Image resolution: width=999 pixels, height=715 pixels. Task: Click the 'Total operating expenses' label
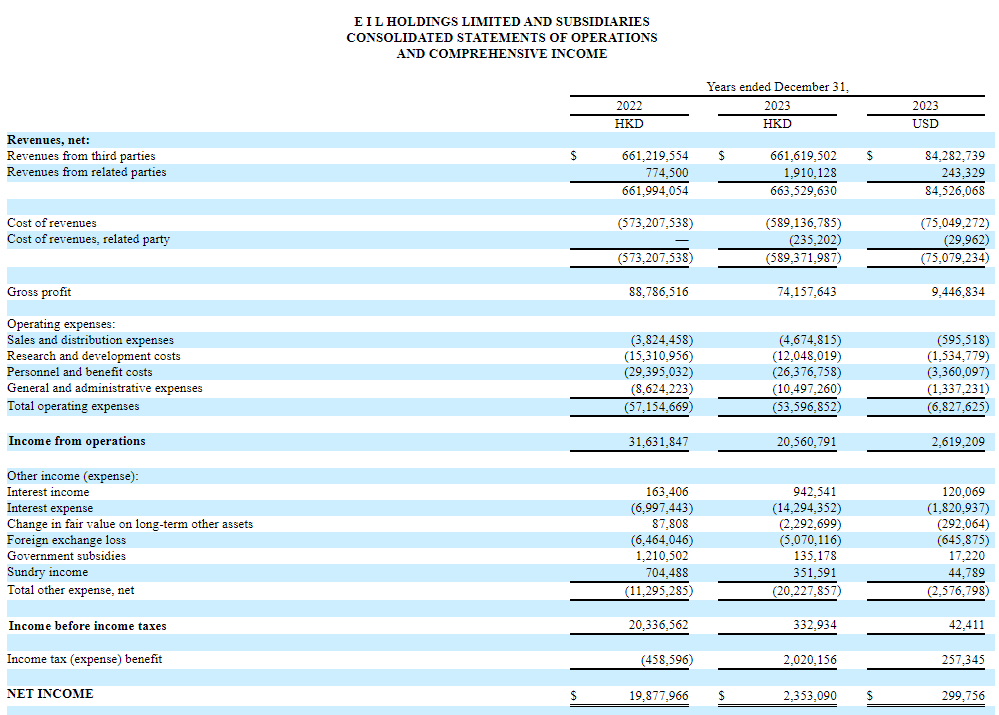[x=73, y=406]
